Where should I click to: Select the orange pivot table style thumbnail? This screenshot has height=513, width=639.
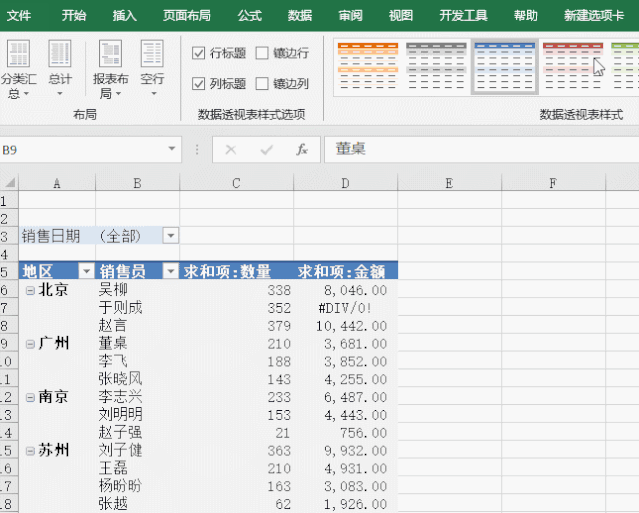coord(368,66)
